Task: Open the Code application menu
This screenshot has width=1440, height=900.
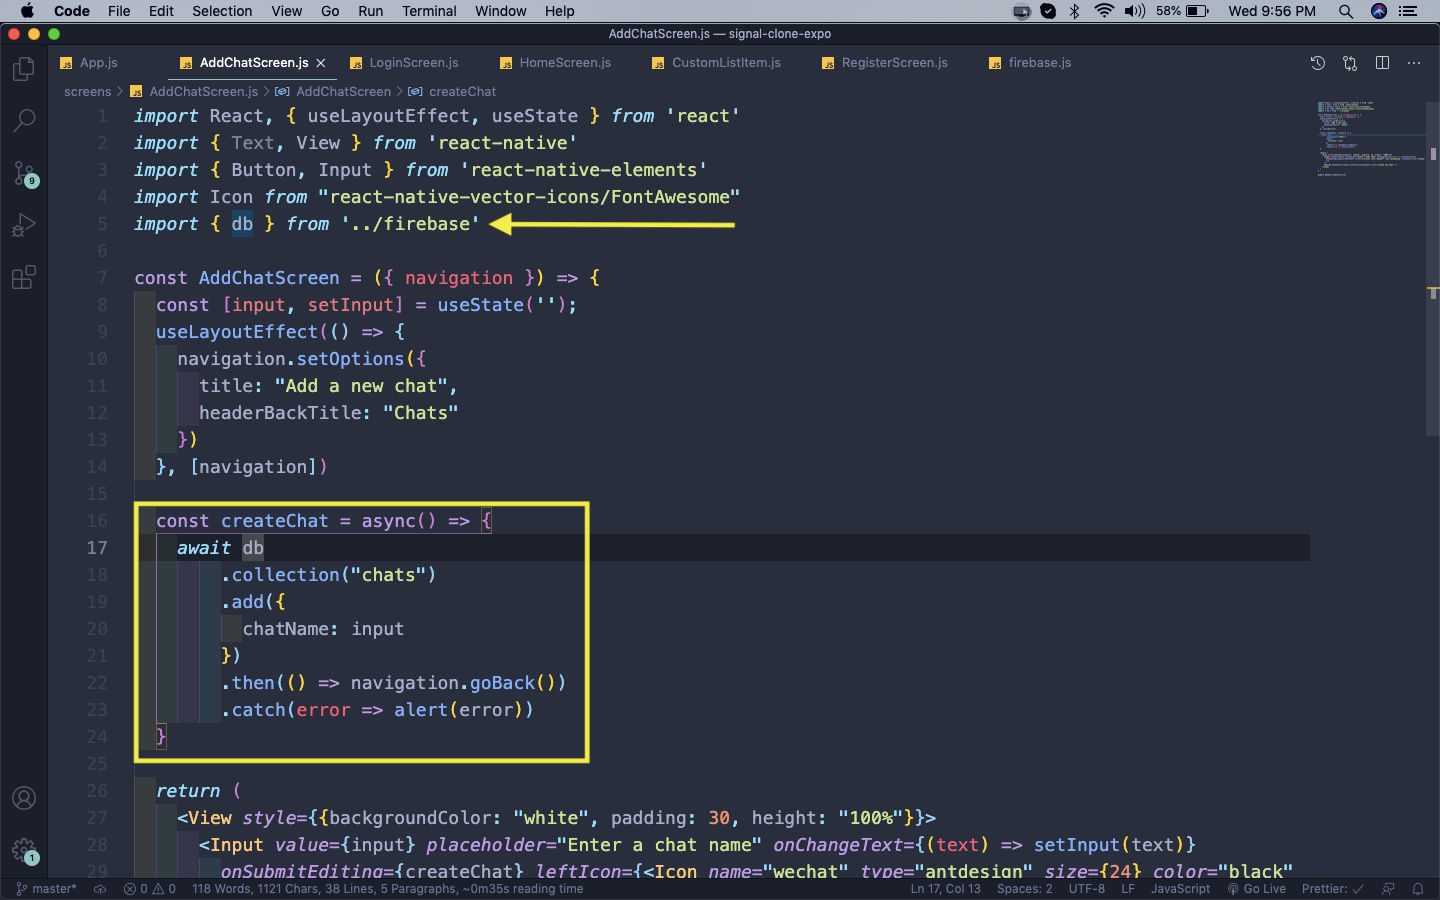Action: coord(72,11)
